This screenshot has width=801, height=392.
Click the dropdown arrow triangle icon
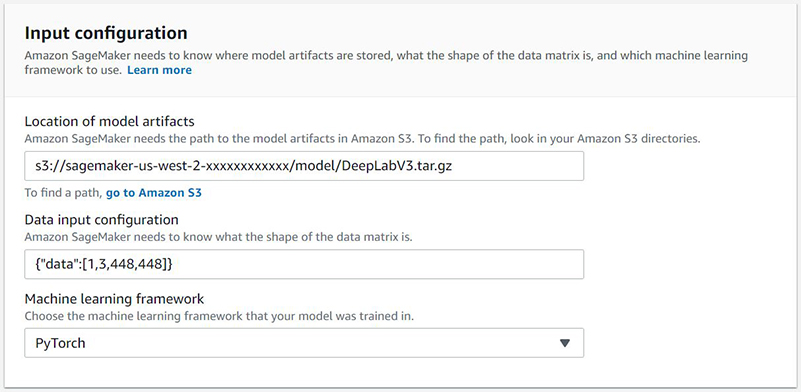(x=564, y=343)
